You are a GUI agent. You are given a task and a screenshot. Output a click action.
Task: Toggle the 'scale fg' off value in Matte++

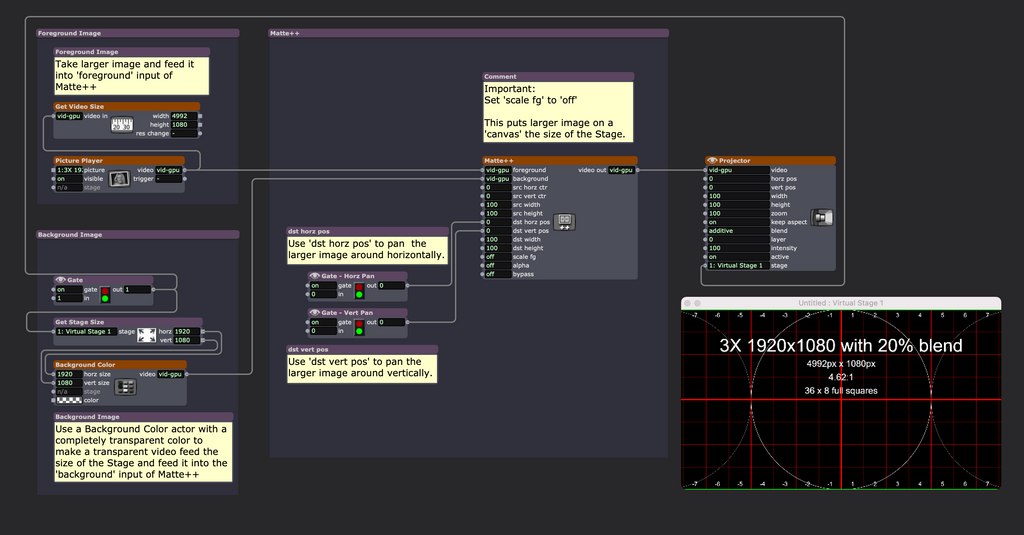(497, 257)
